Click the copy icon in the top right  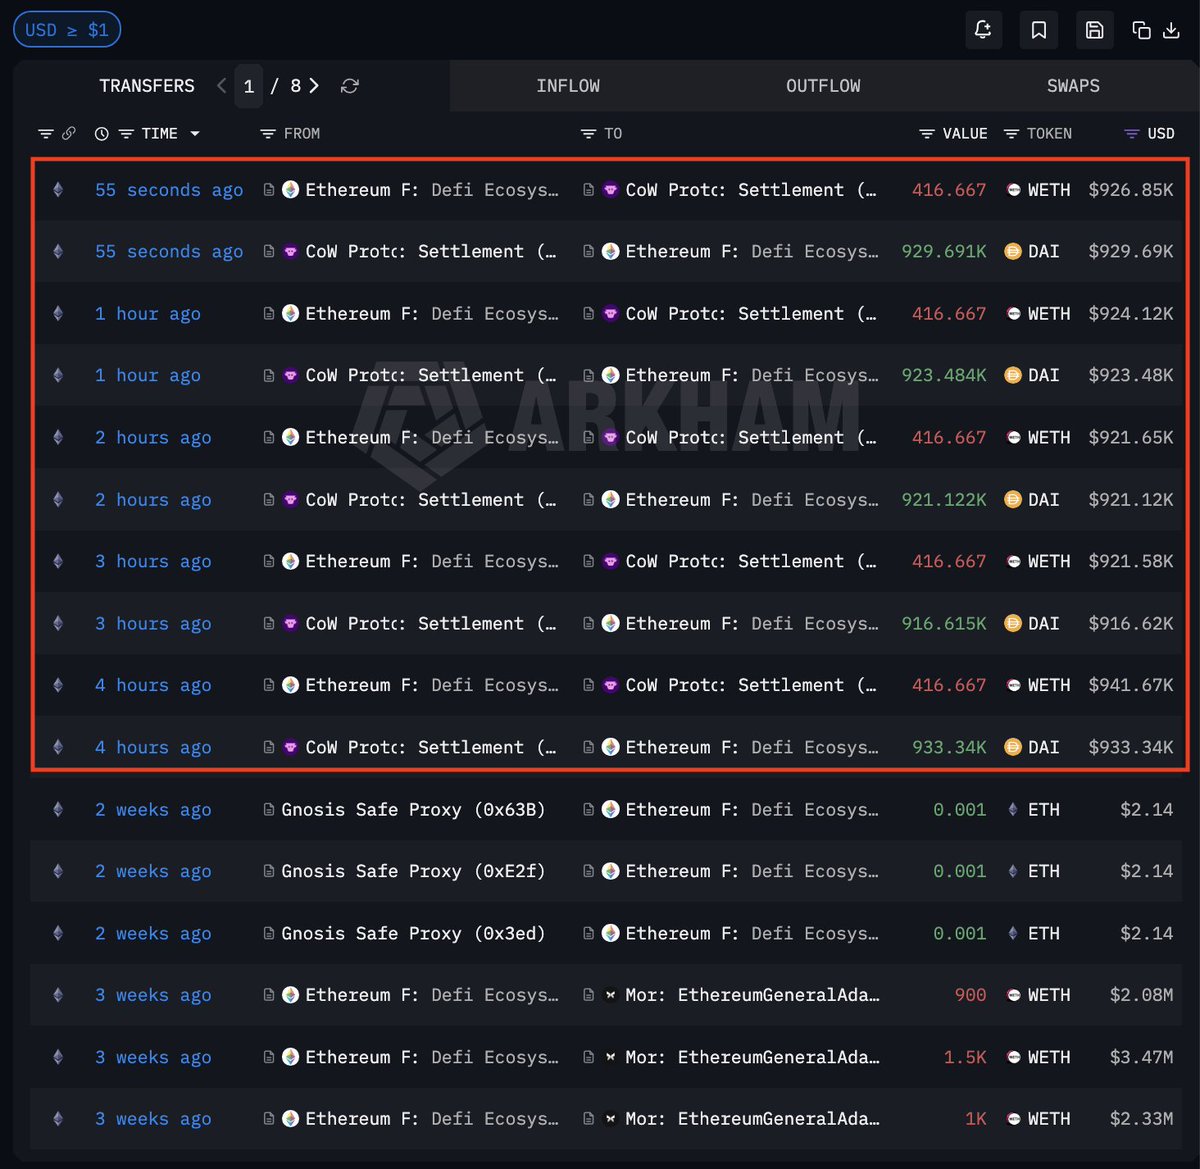[x=1141, y=30]
